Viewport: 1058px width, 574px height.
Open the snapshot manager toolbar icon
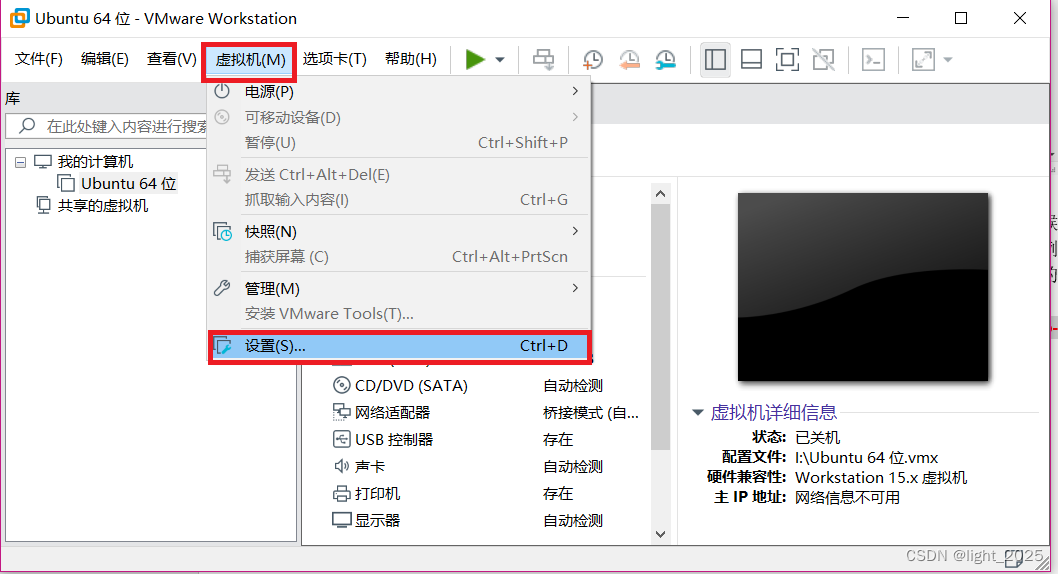pyautogui.click(x=665, y=59)
